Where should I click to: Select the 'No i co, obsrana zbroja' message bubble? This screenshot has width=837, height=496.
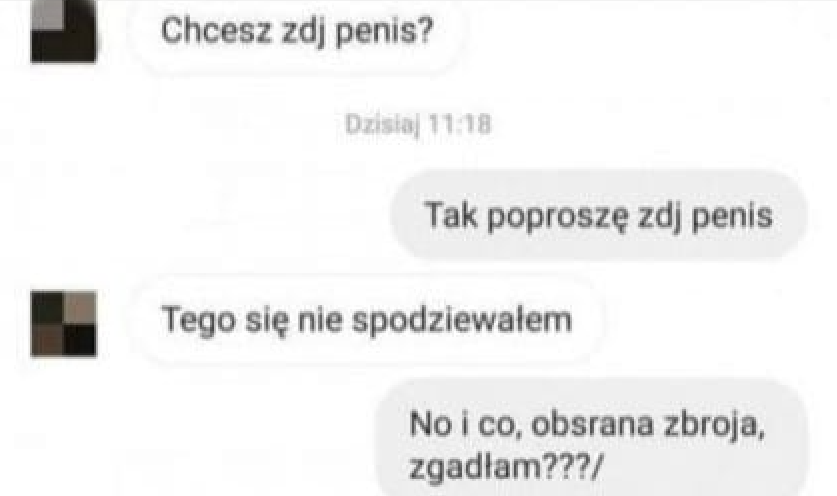(591, 439)
